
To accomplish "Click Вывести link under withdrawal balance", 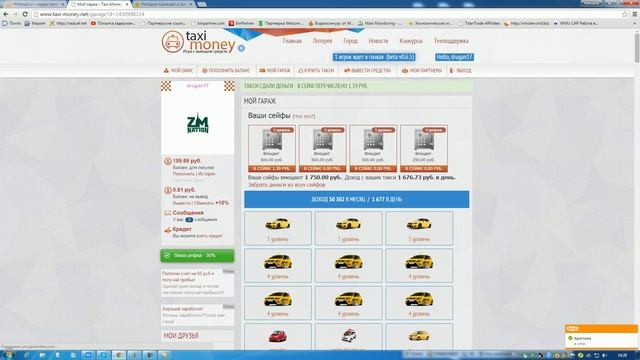I will pos(181,203).
